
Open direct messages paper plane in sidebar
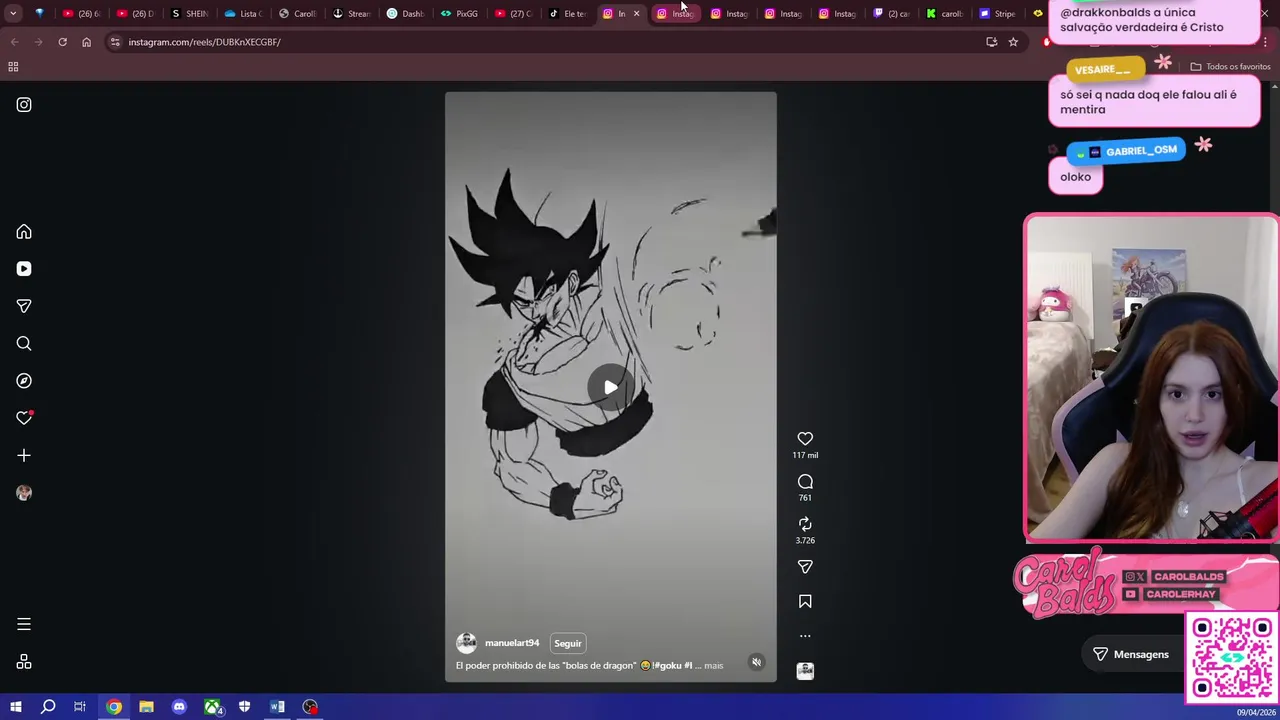pos(24,306)
